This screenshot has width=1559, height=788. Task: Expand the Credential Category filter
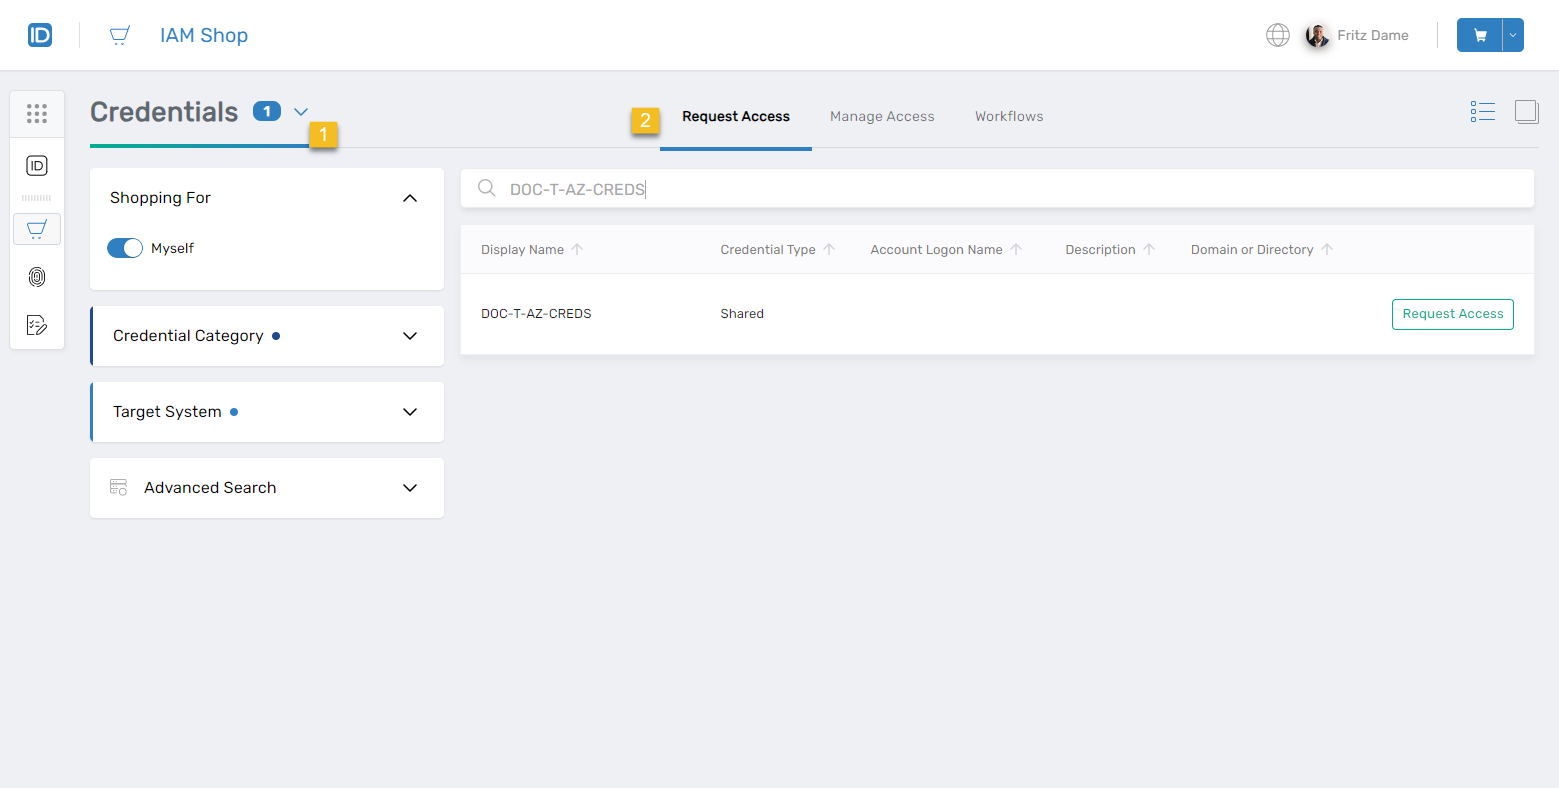click(409, 336)
